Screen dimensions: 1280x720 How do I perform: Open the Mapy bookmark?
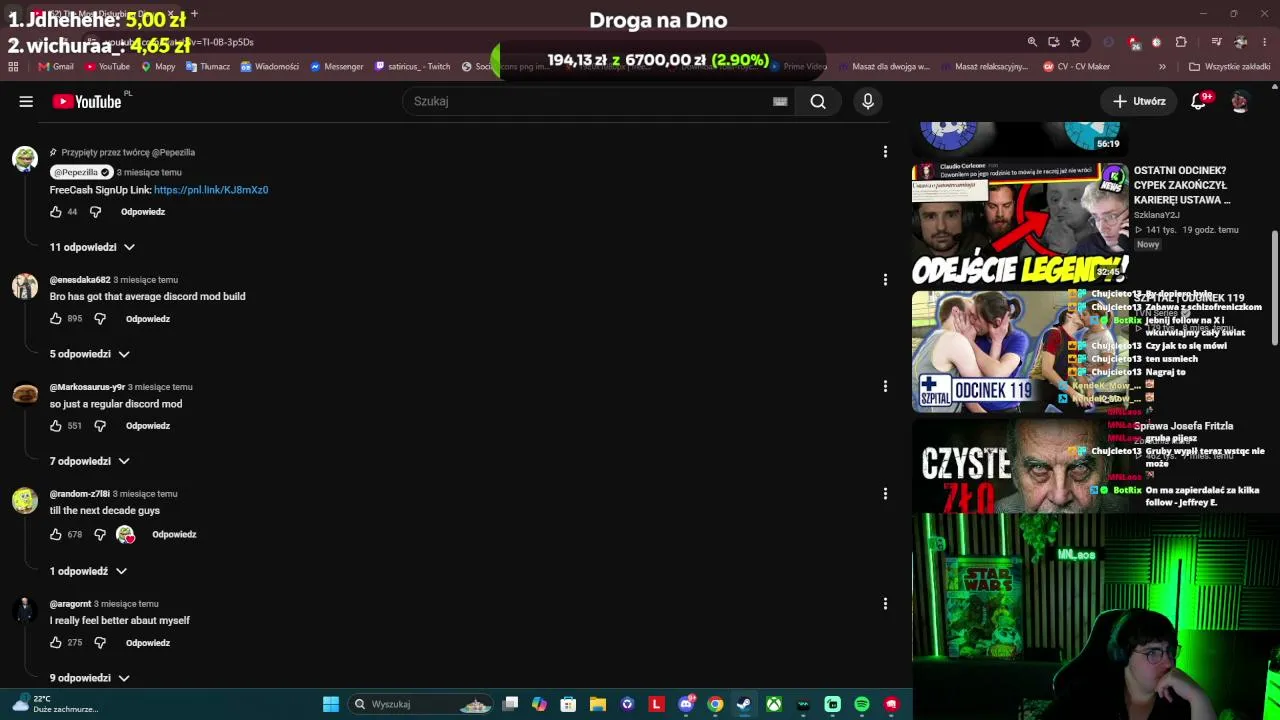point(158,67)
